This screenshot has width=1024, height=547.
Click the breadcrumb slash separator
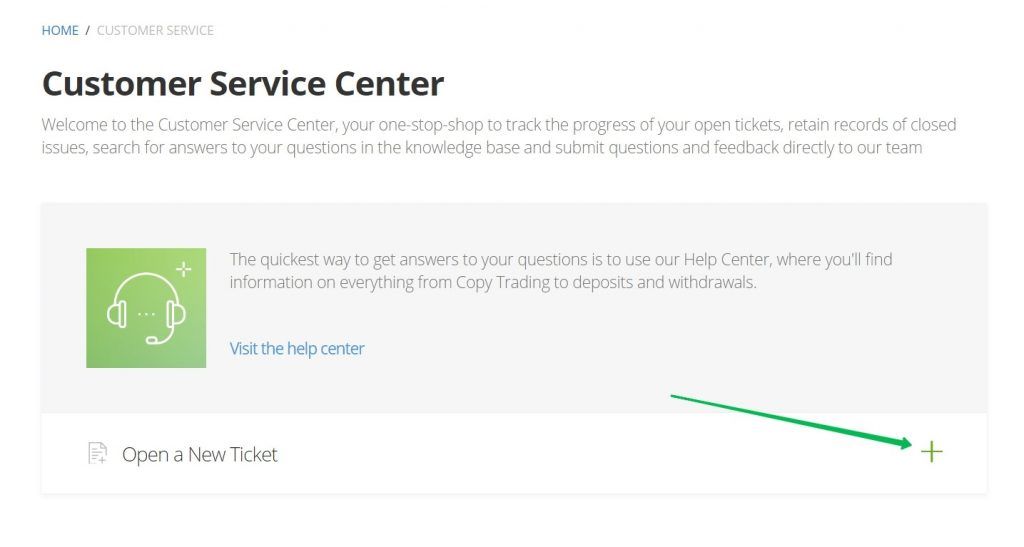[x=88, y=30]
